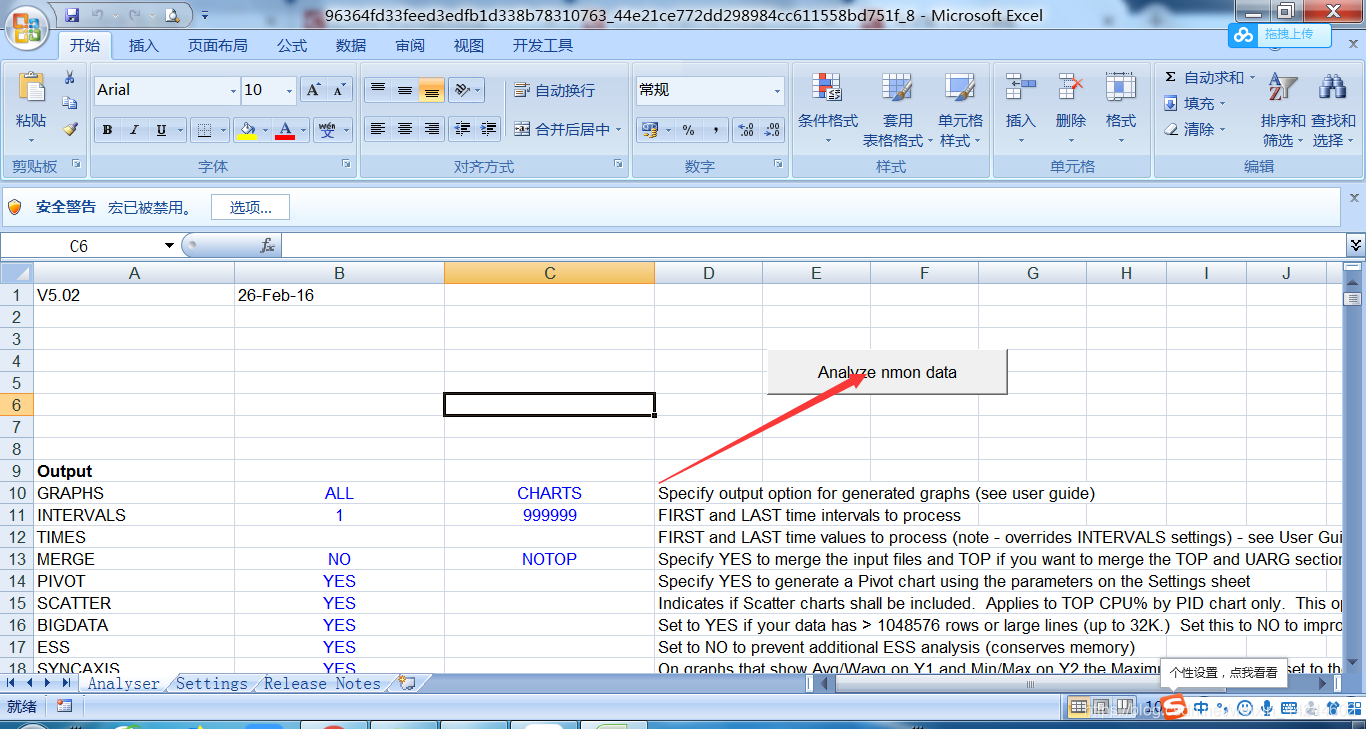The width and height of the screenshot is (1366, 729).
Task: Open the font size 10 dropdown
Action: coord(289,90)
